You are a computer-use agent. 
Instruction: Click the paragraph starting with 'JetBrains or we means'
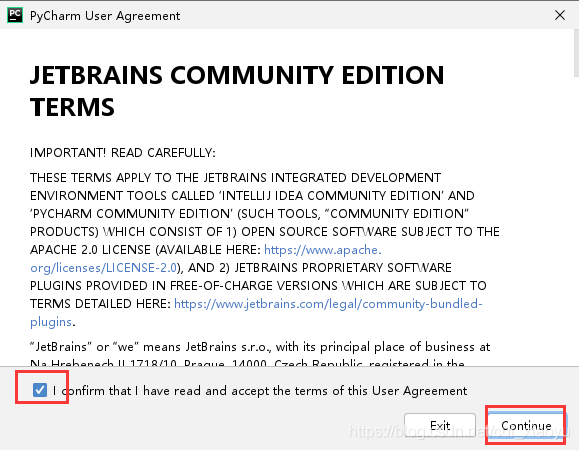[260, 355]
